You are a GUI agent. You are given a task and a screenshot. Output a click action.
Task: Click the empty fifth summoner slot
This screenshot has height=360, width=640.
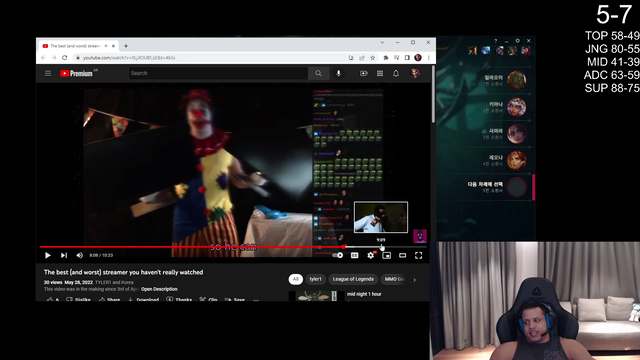[x=516, y=187]
